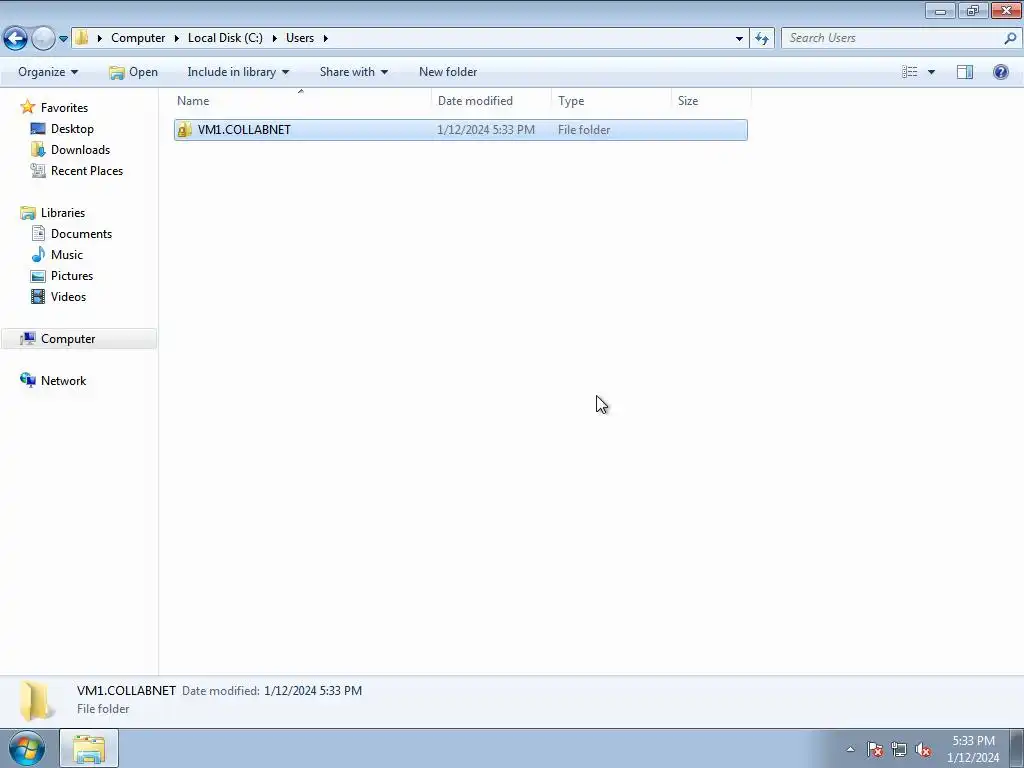1024x768 pixels.
Task: Select Computer in the address breadcrumb
Action: click(138, 38)
